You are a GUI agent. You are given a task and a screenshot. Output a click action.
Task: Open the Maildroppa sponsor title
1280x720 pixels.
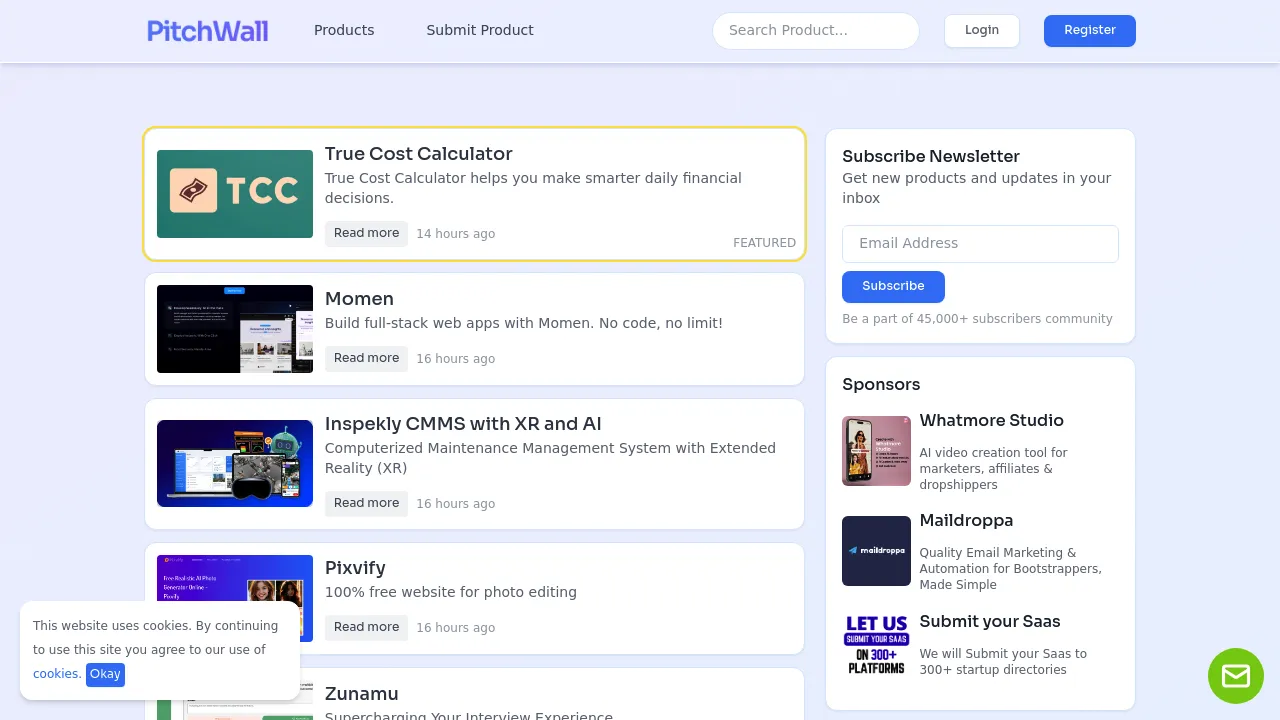tap(966, 521)
